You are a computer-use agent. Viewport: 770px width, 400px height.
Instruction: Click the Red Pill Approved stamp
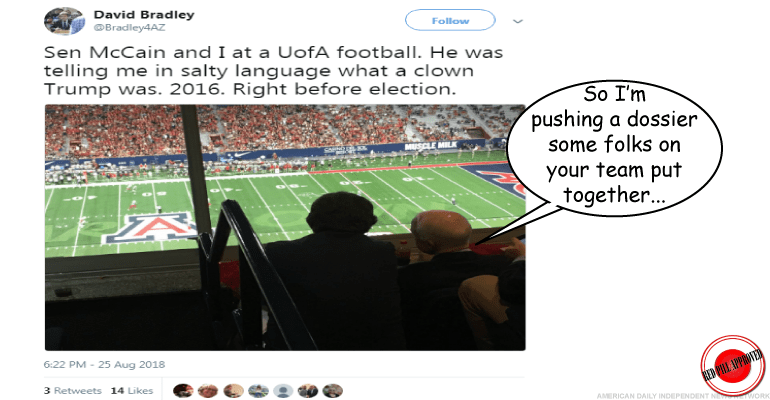(732, 365)
